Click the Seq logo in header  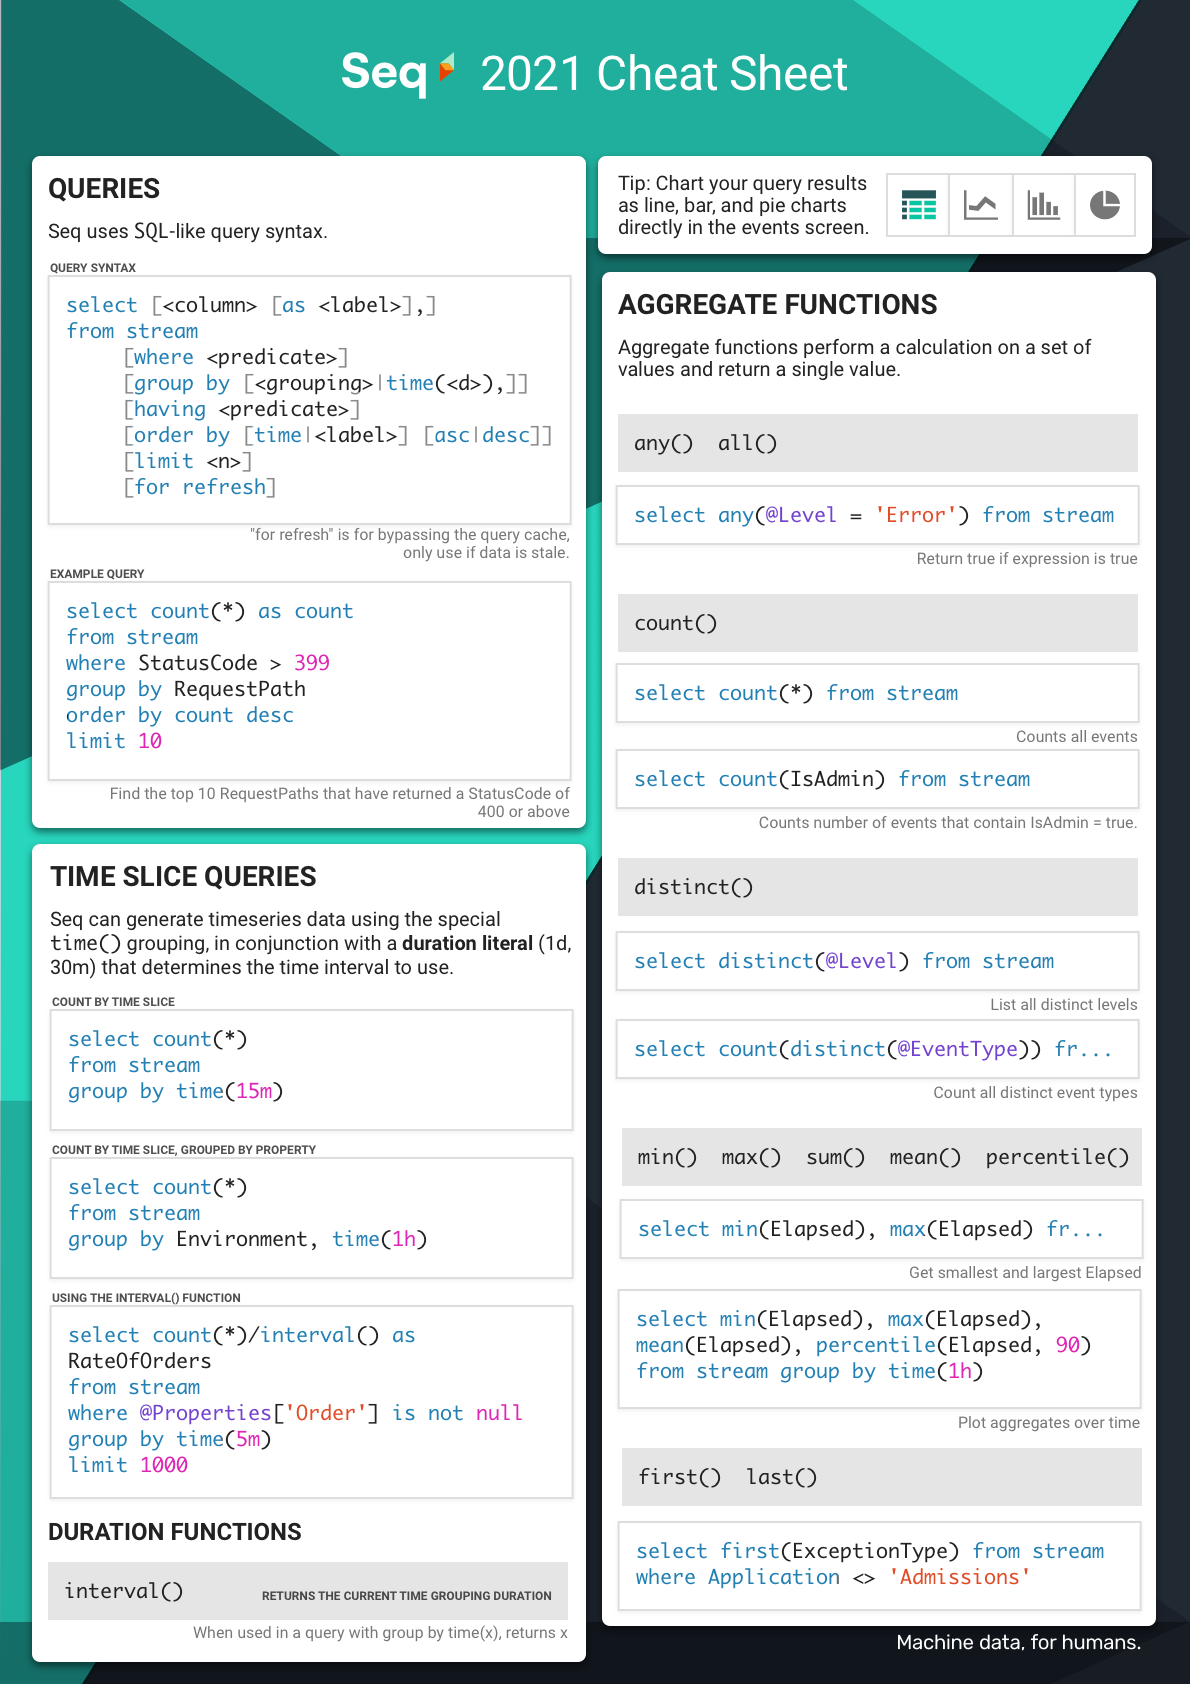pyautogui.click(x=398, y=73)
